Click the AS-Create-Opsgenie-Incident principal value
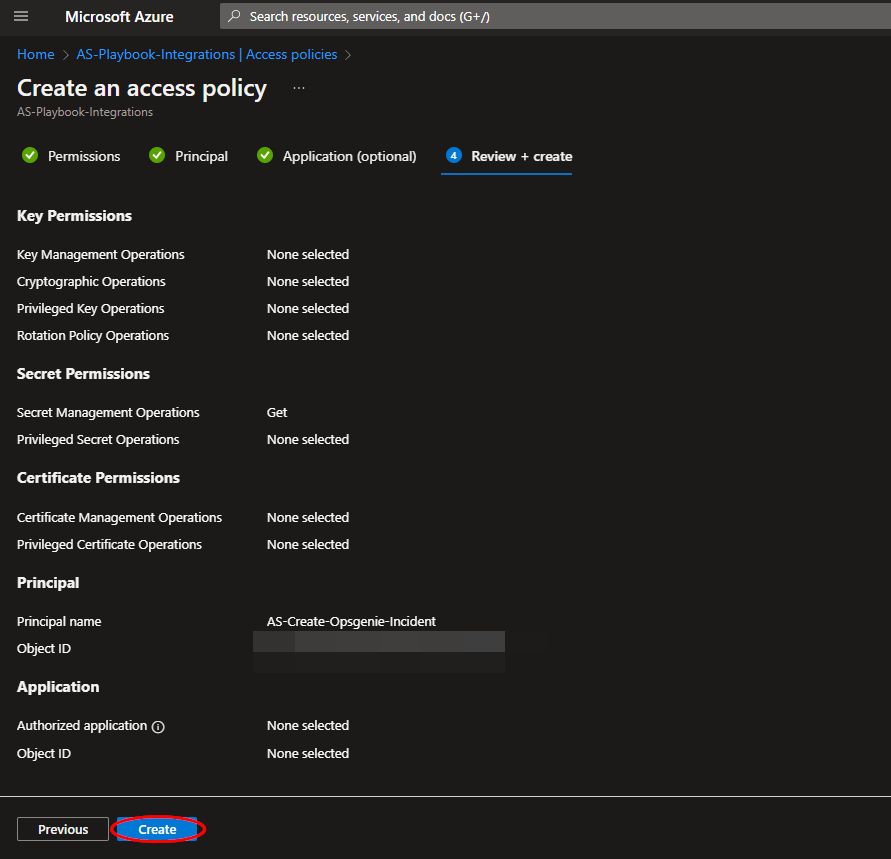891x859 pixels. (x=351, y=622)
